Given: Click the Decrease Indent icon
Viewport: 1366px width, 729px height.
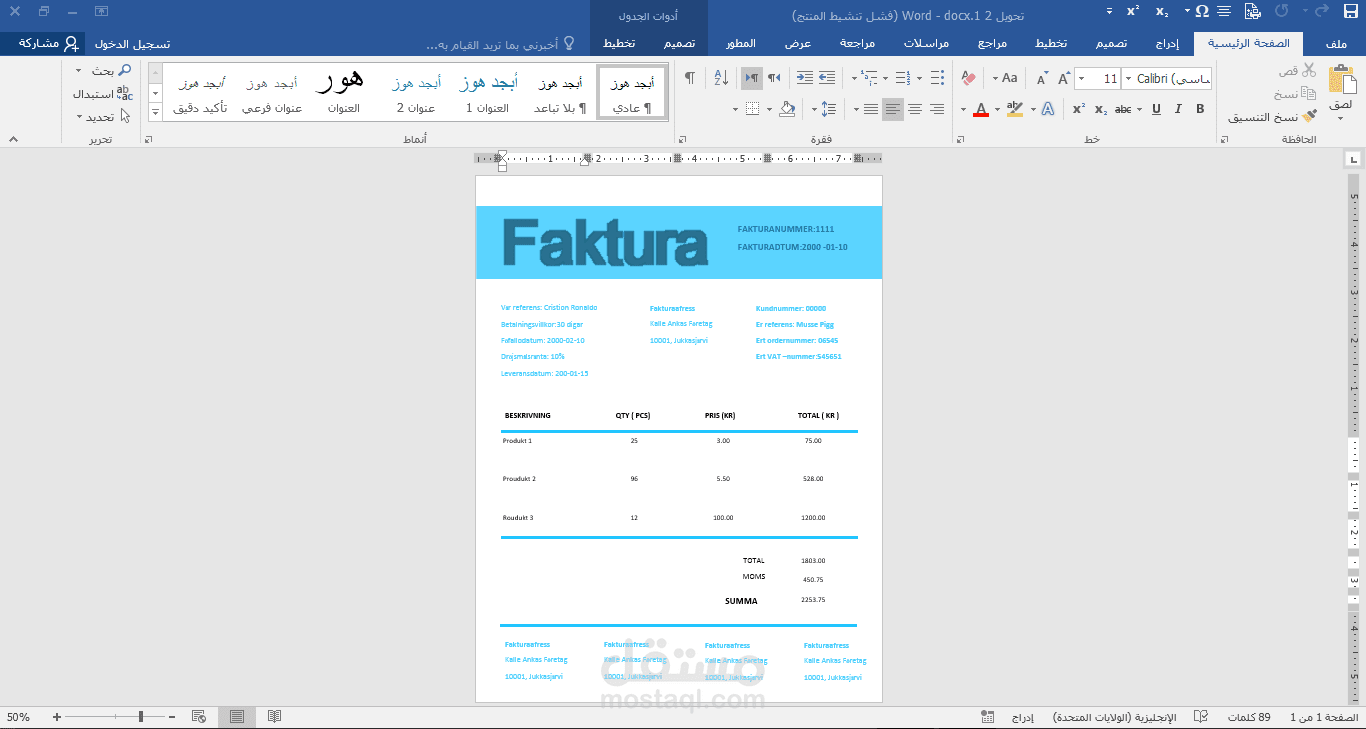Looking at the screenshot, I should (x=827, y=78).
